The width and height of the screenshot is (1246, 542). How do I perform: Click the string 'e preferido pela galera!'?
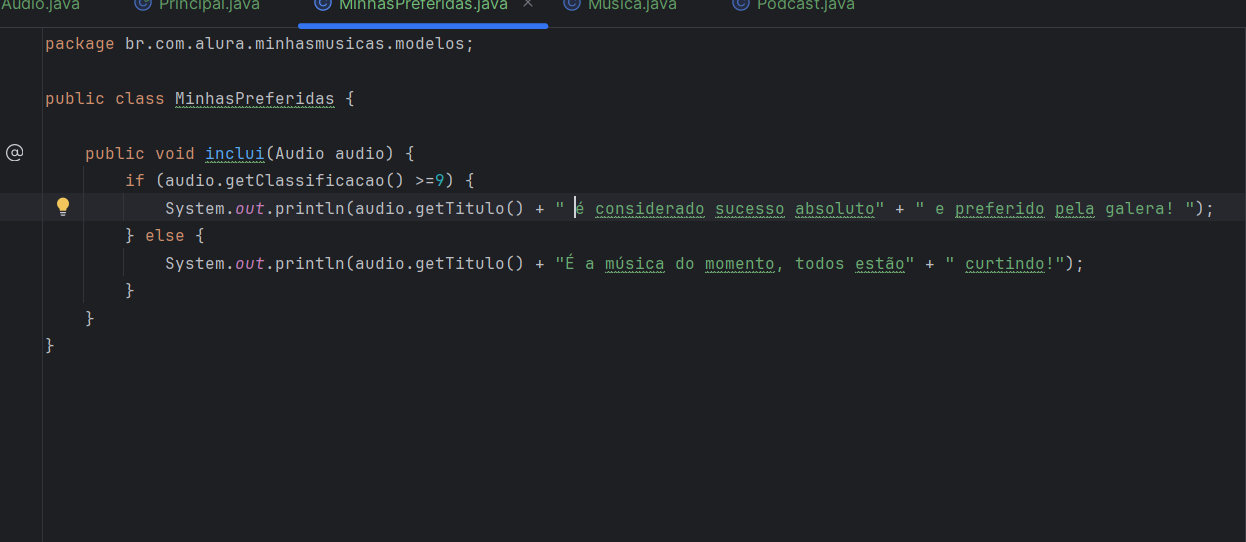point(1055,209)
